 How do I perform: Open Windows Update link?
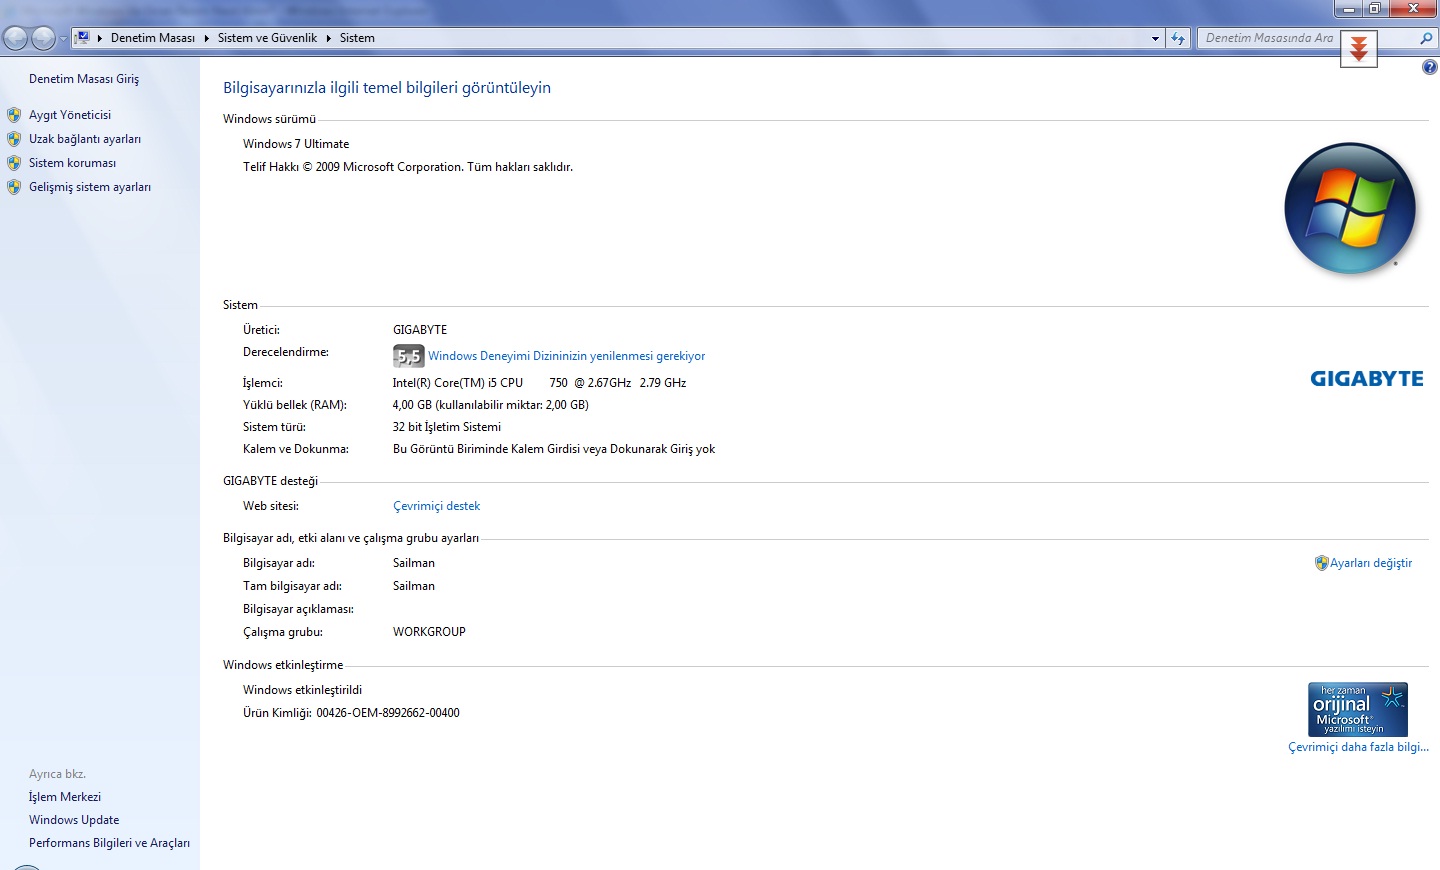point(74,820)
